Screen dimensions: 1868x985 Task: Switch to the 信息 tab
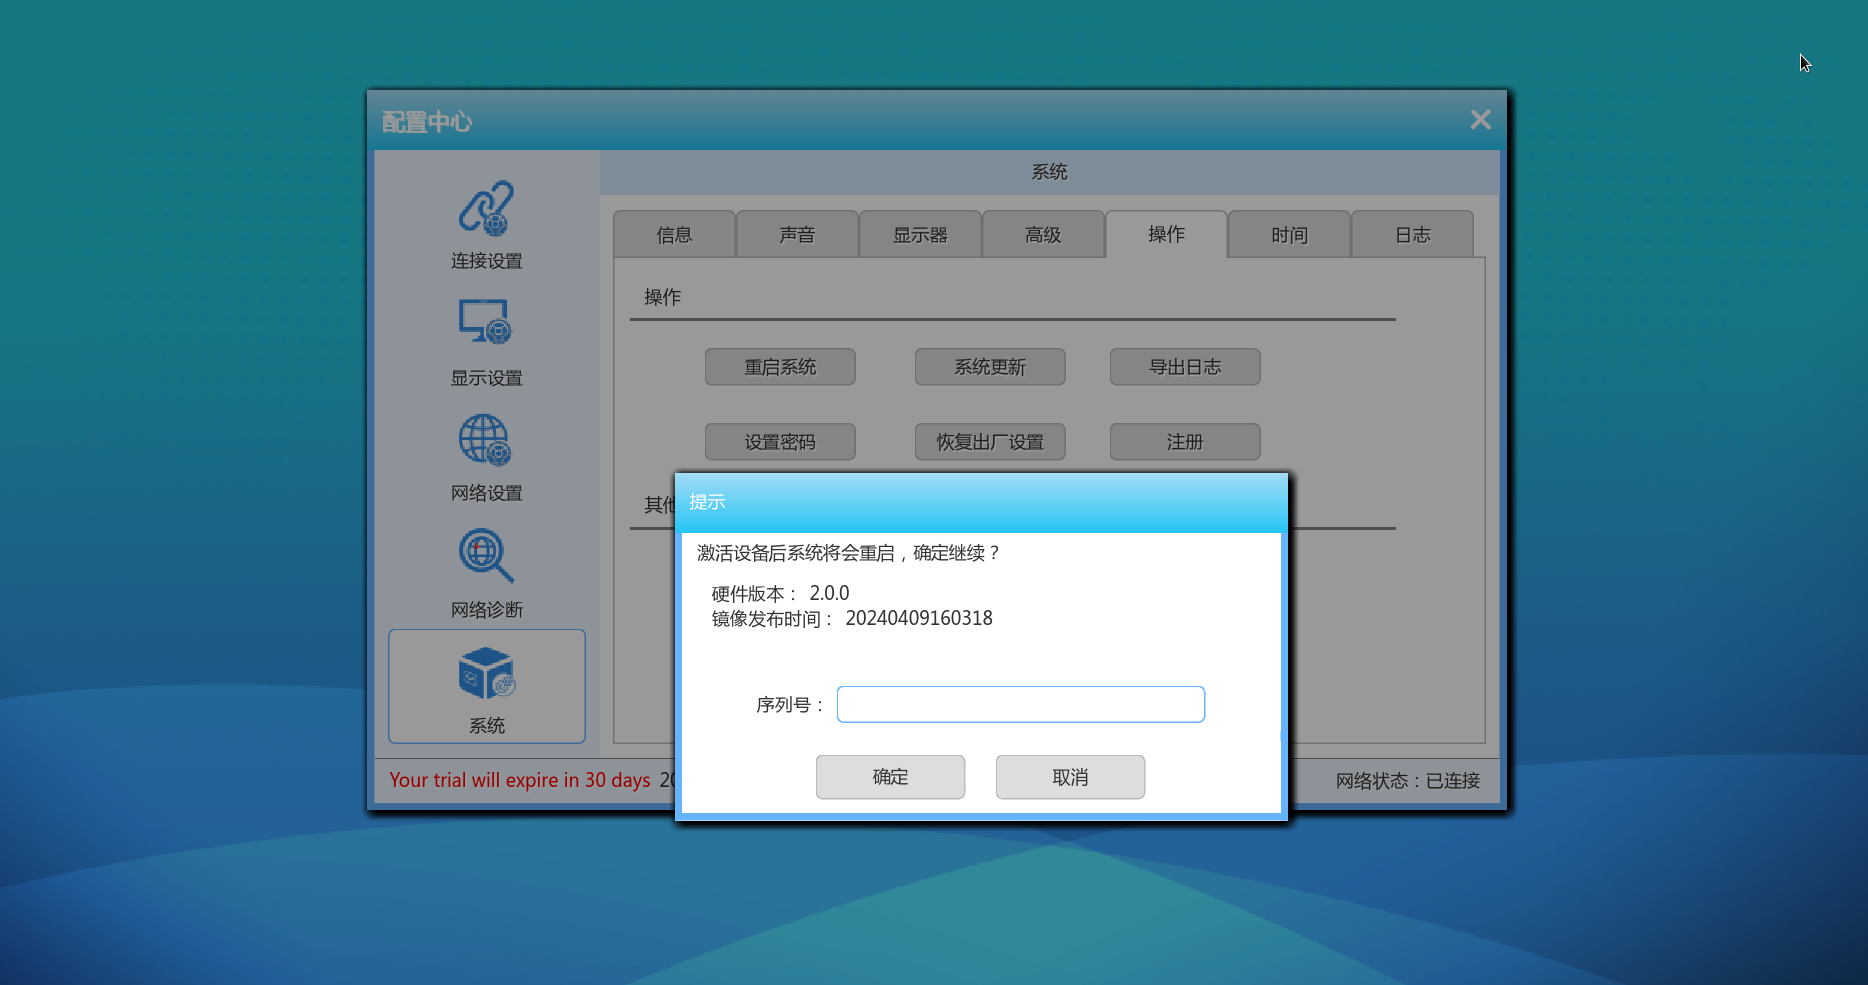coord(674,235)
